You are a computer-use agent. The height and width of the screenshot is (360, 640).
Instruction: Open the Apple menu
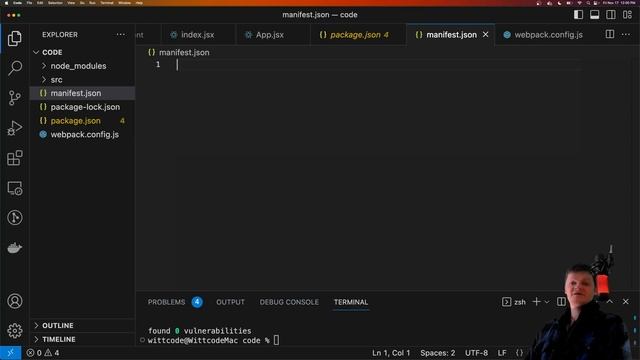[x=6, y=2]
